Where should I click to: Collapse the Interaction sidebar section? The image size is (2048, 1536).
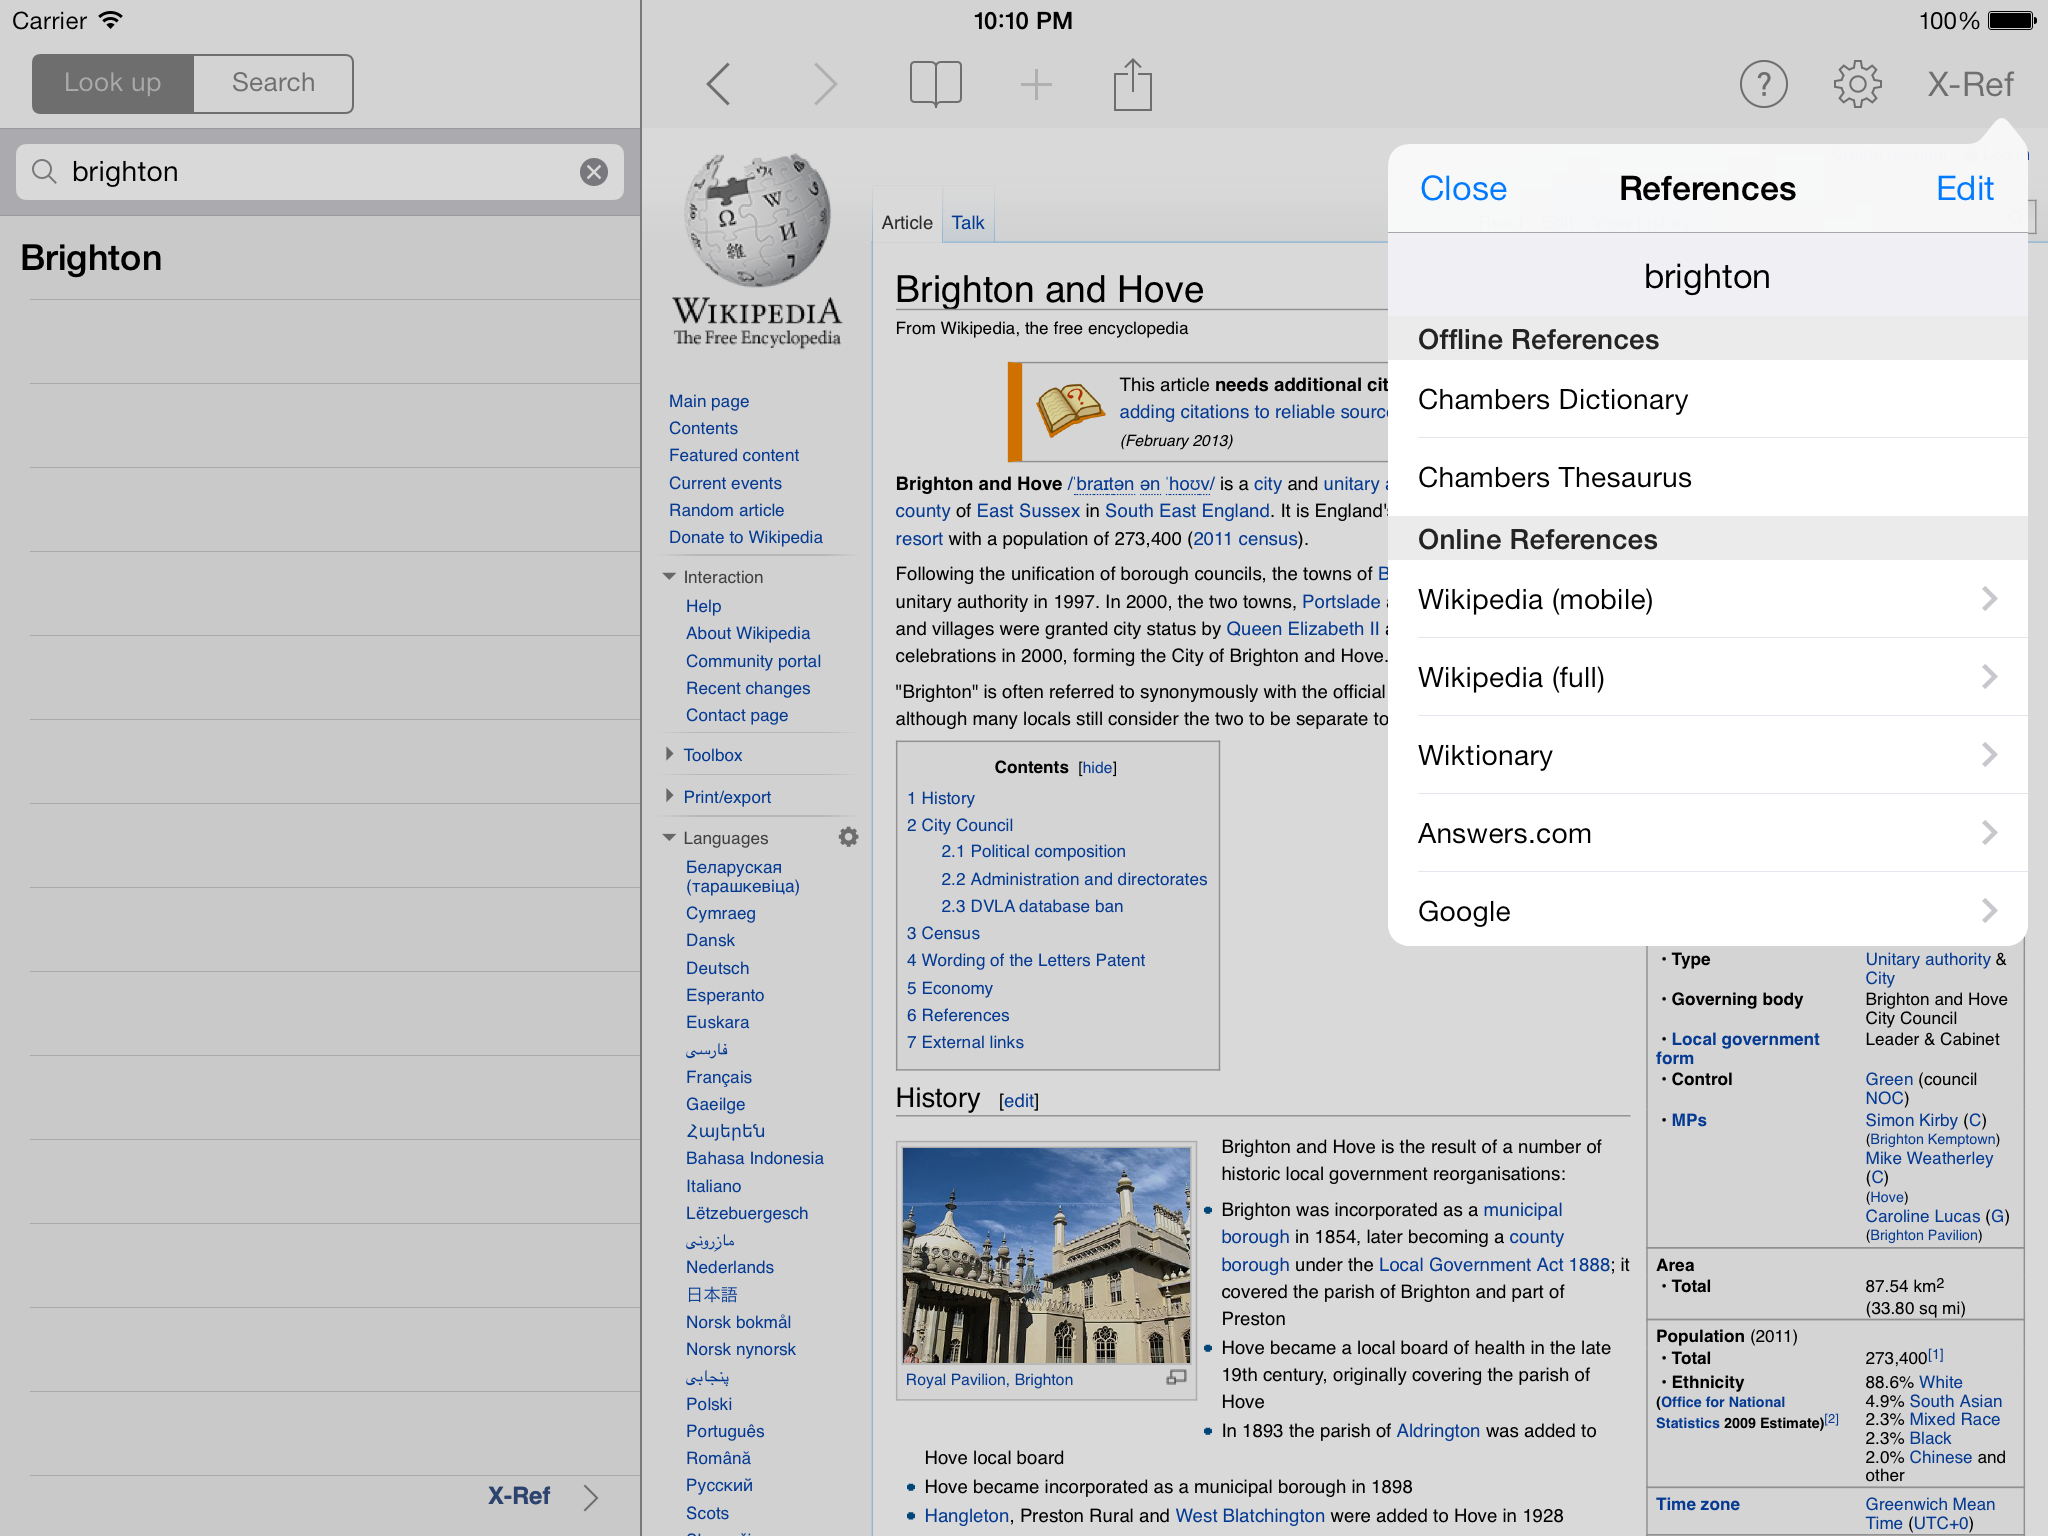[670, 577]
